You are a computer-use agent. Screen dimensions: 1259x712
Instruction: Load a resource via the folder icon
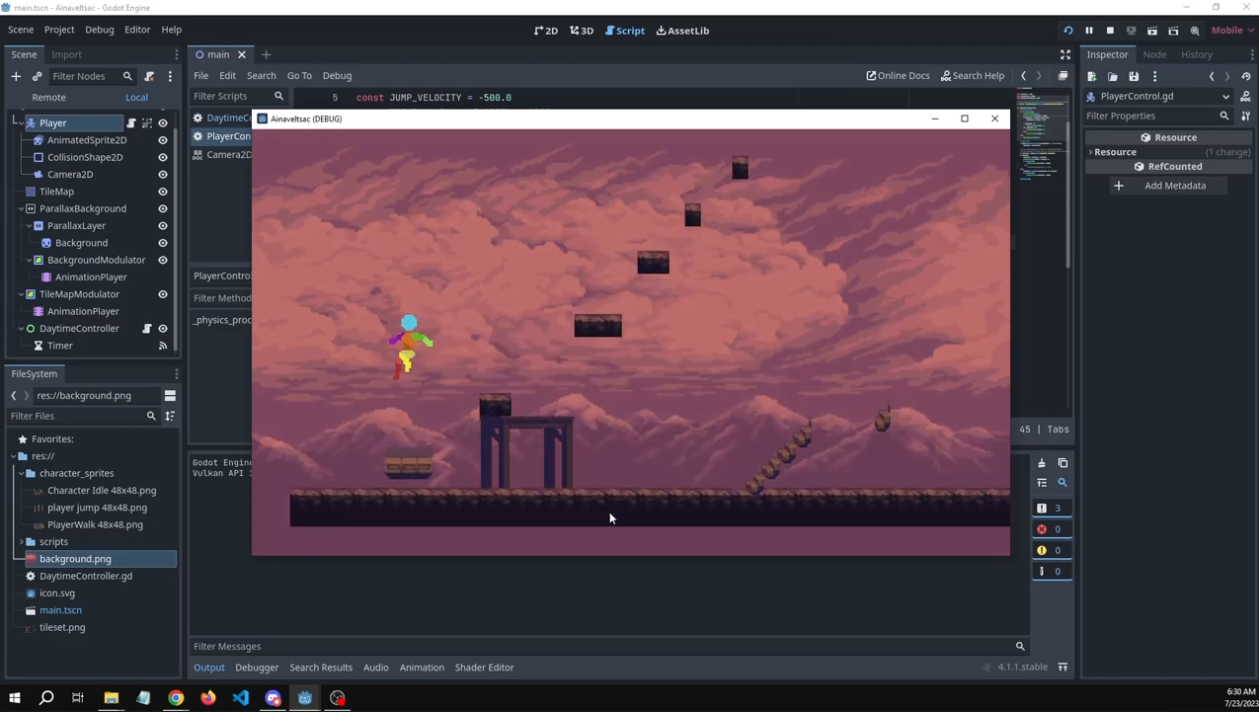[x=1113, y=77]
